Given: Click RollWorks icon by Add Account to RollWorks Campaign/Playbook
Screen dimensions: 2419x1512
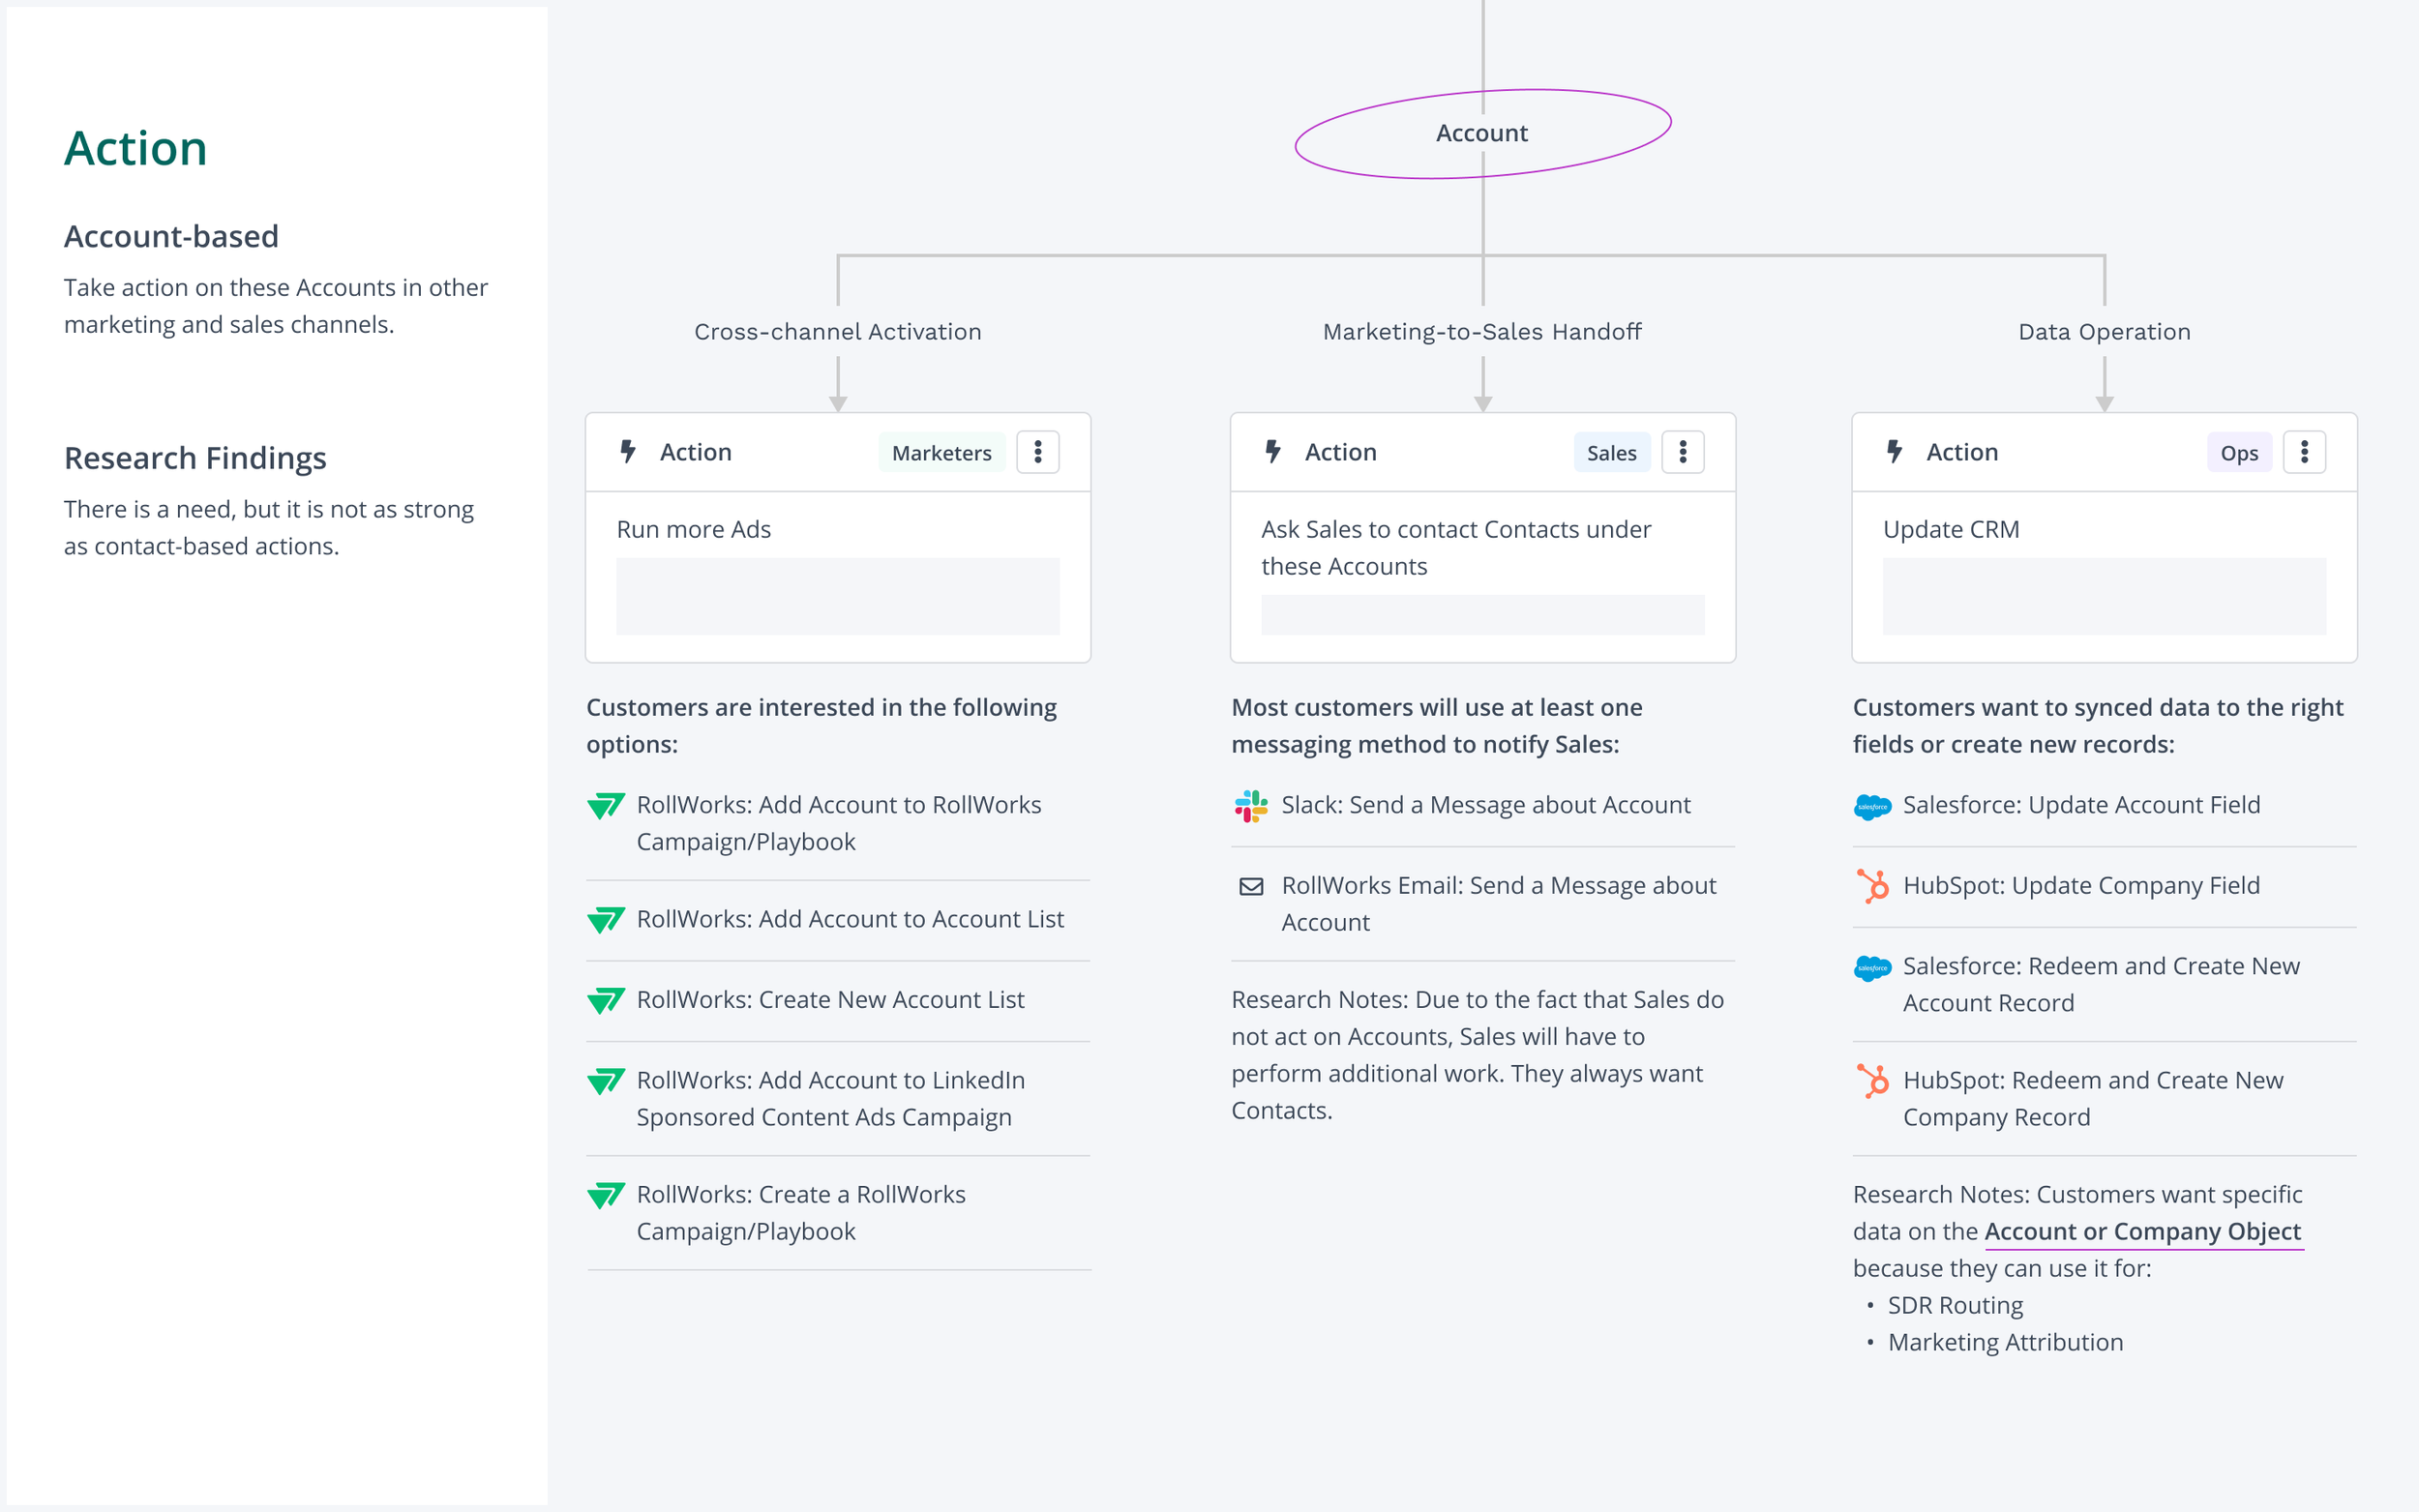Looking at the screenshot, I should (606, 806).
